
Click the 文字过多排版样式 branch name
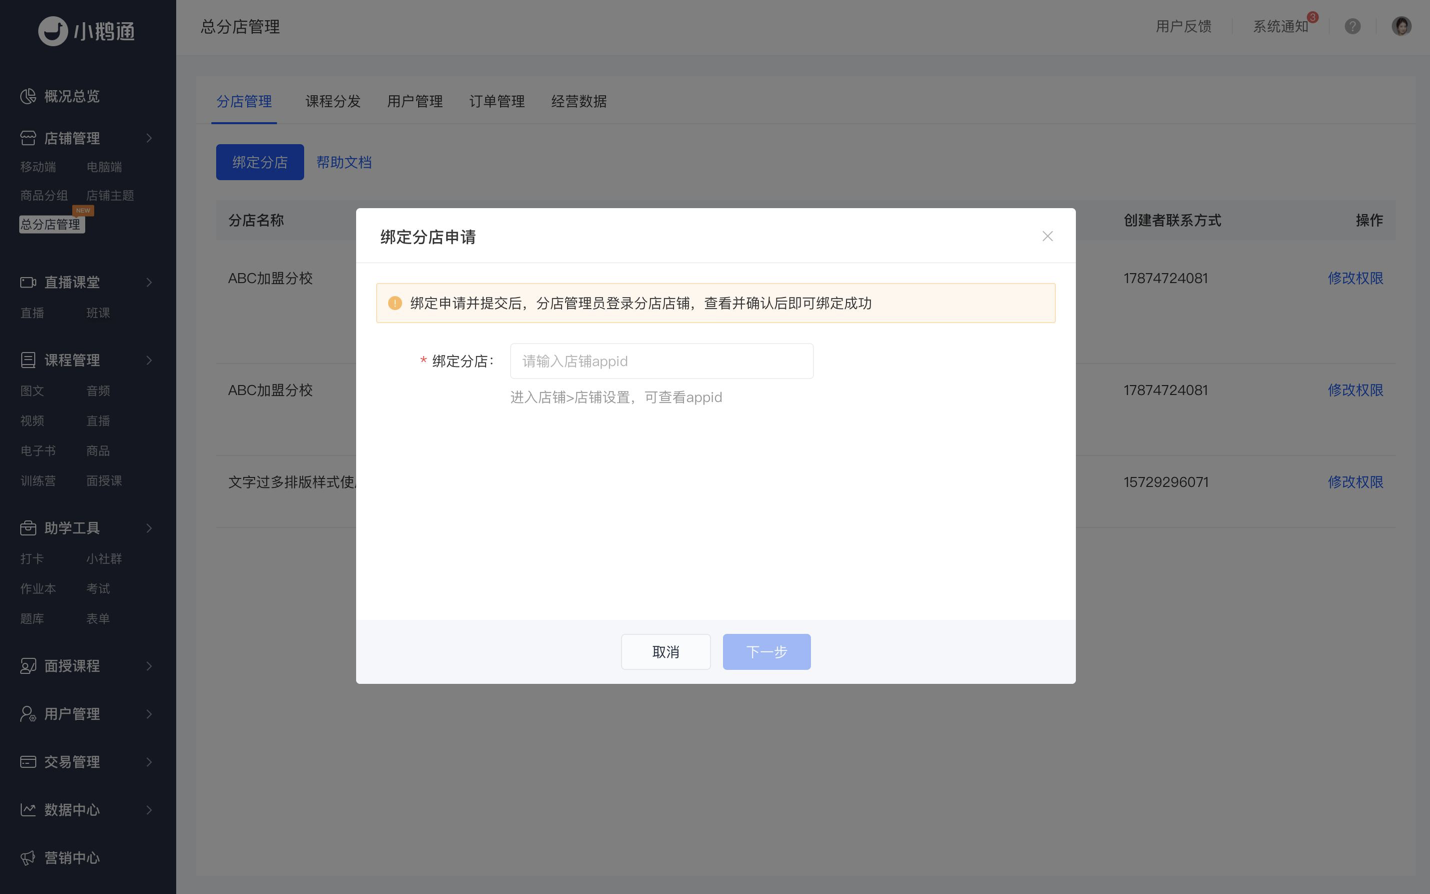[x=292, y=482]
